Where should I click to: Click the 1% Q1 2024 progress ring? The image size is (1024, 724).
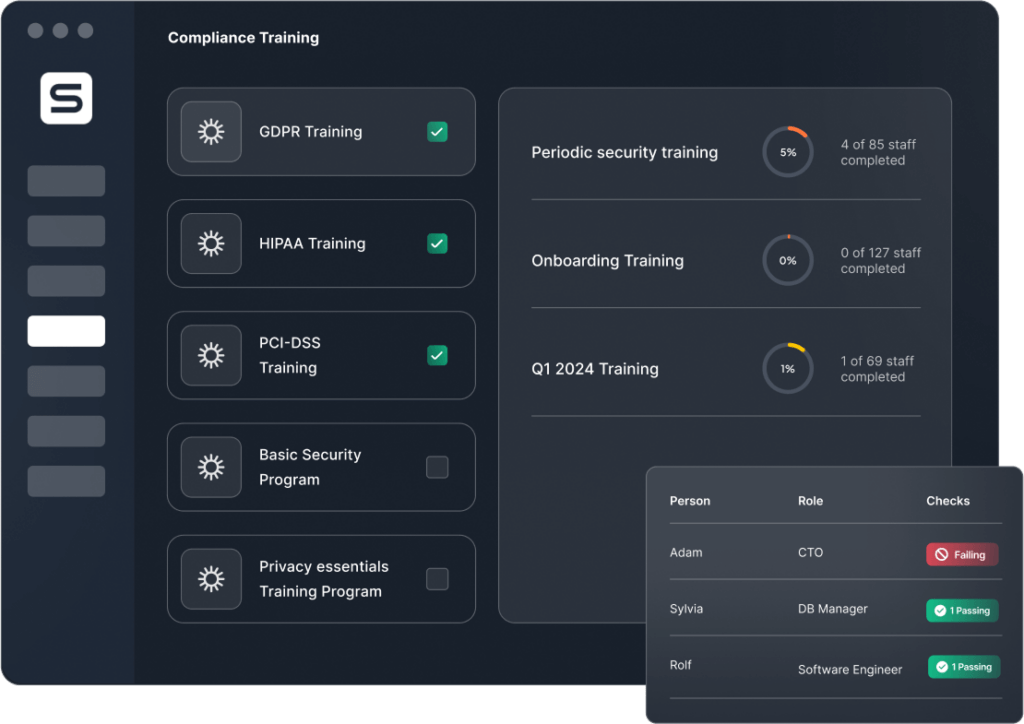[788, 369]
